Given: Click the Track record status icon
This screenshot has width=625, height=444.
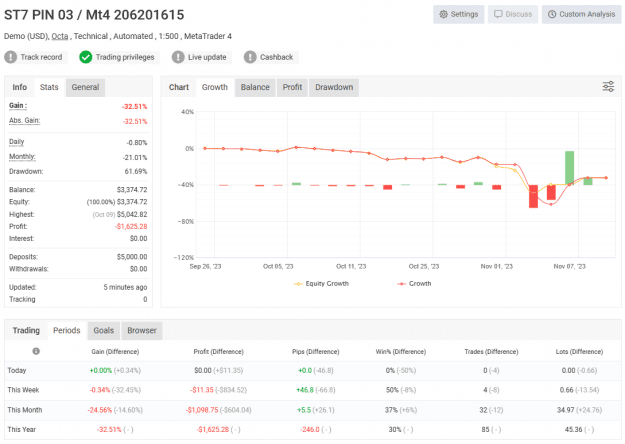Looking at the screenshot, I should pos(10,57).
